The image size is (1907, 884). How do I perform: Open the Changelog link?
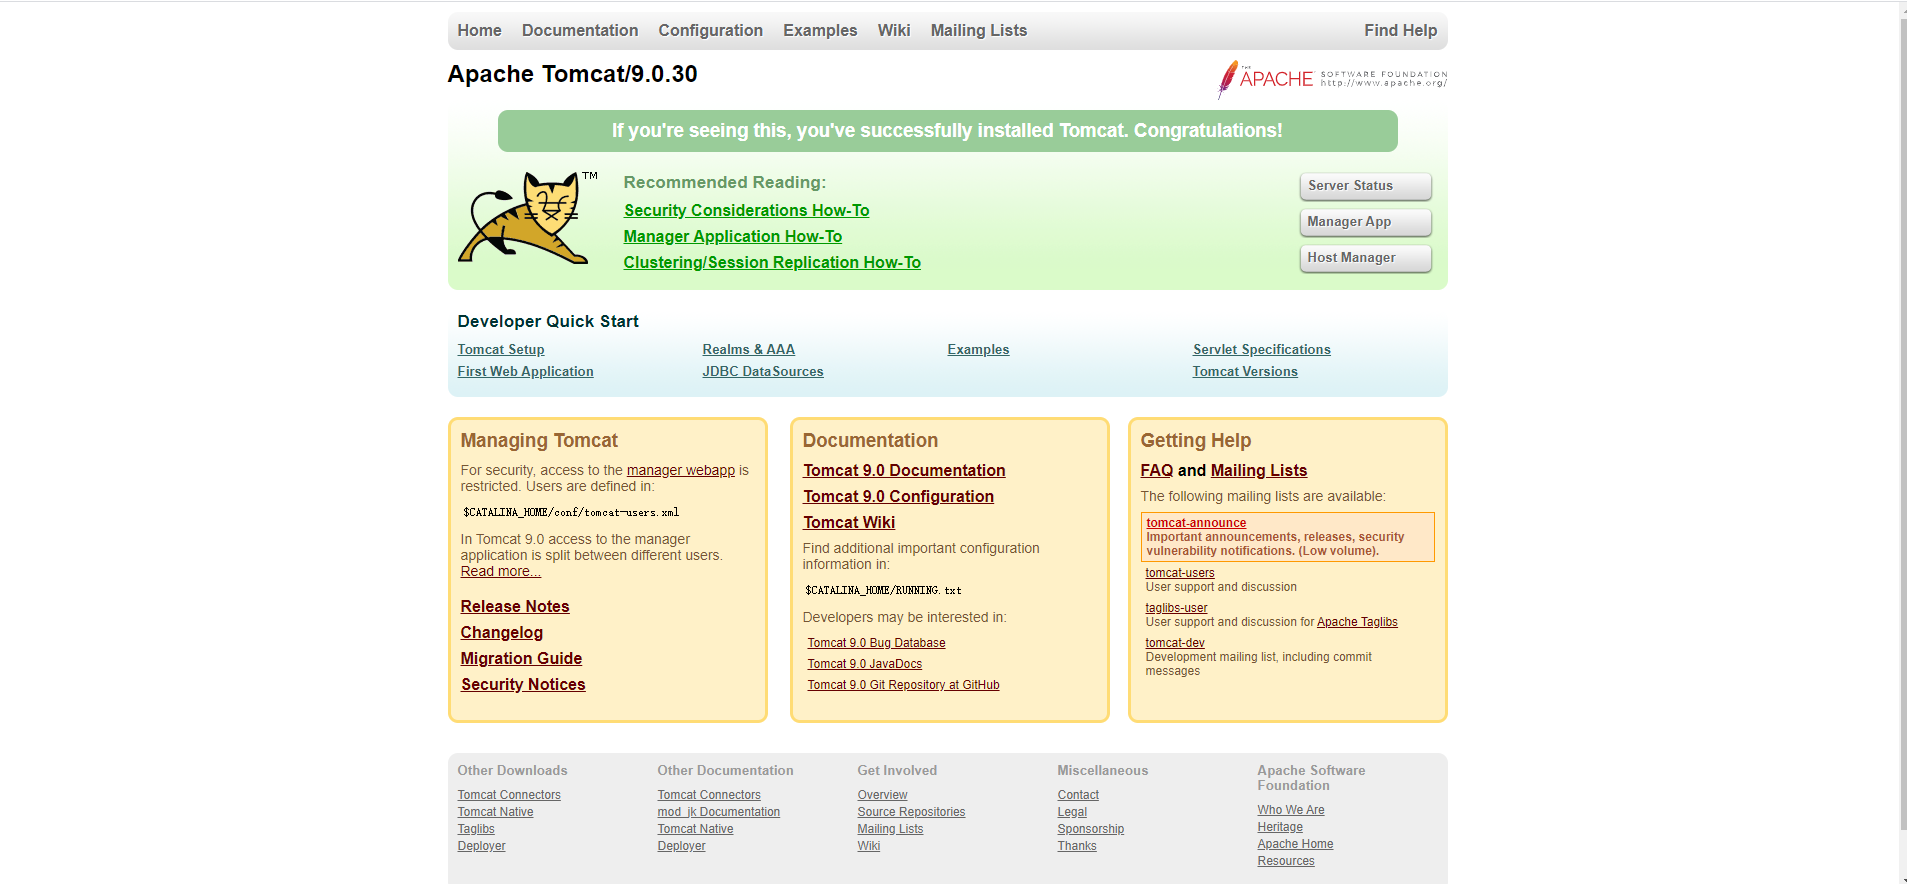coord(502,632)
